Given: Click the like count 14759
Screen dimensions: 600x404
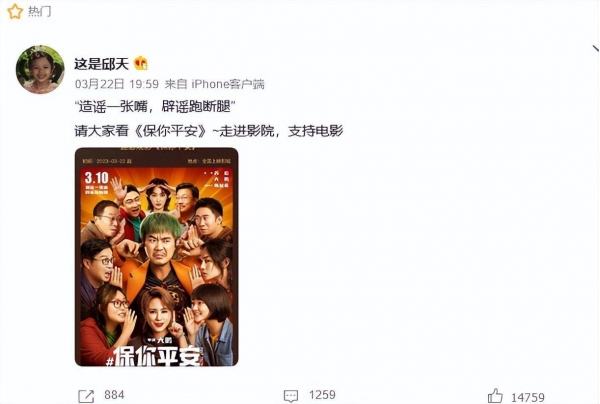Looking at the screenshot, I should point(528,397).
